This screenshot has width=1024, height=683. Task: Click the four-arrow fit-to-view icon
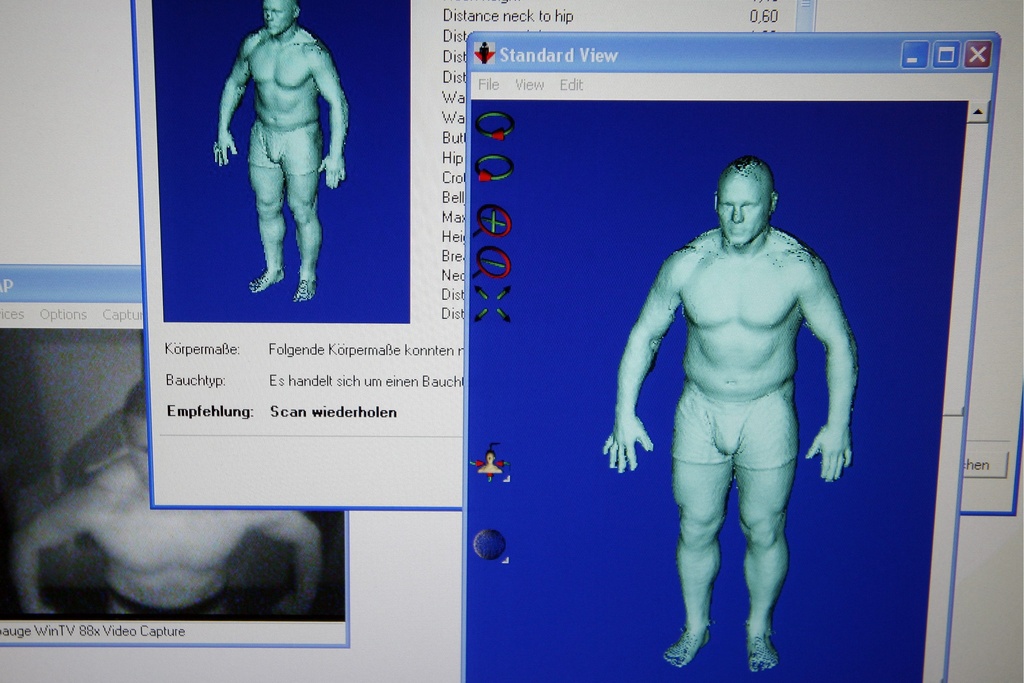pyautogui.click(x=492, y=304)
